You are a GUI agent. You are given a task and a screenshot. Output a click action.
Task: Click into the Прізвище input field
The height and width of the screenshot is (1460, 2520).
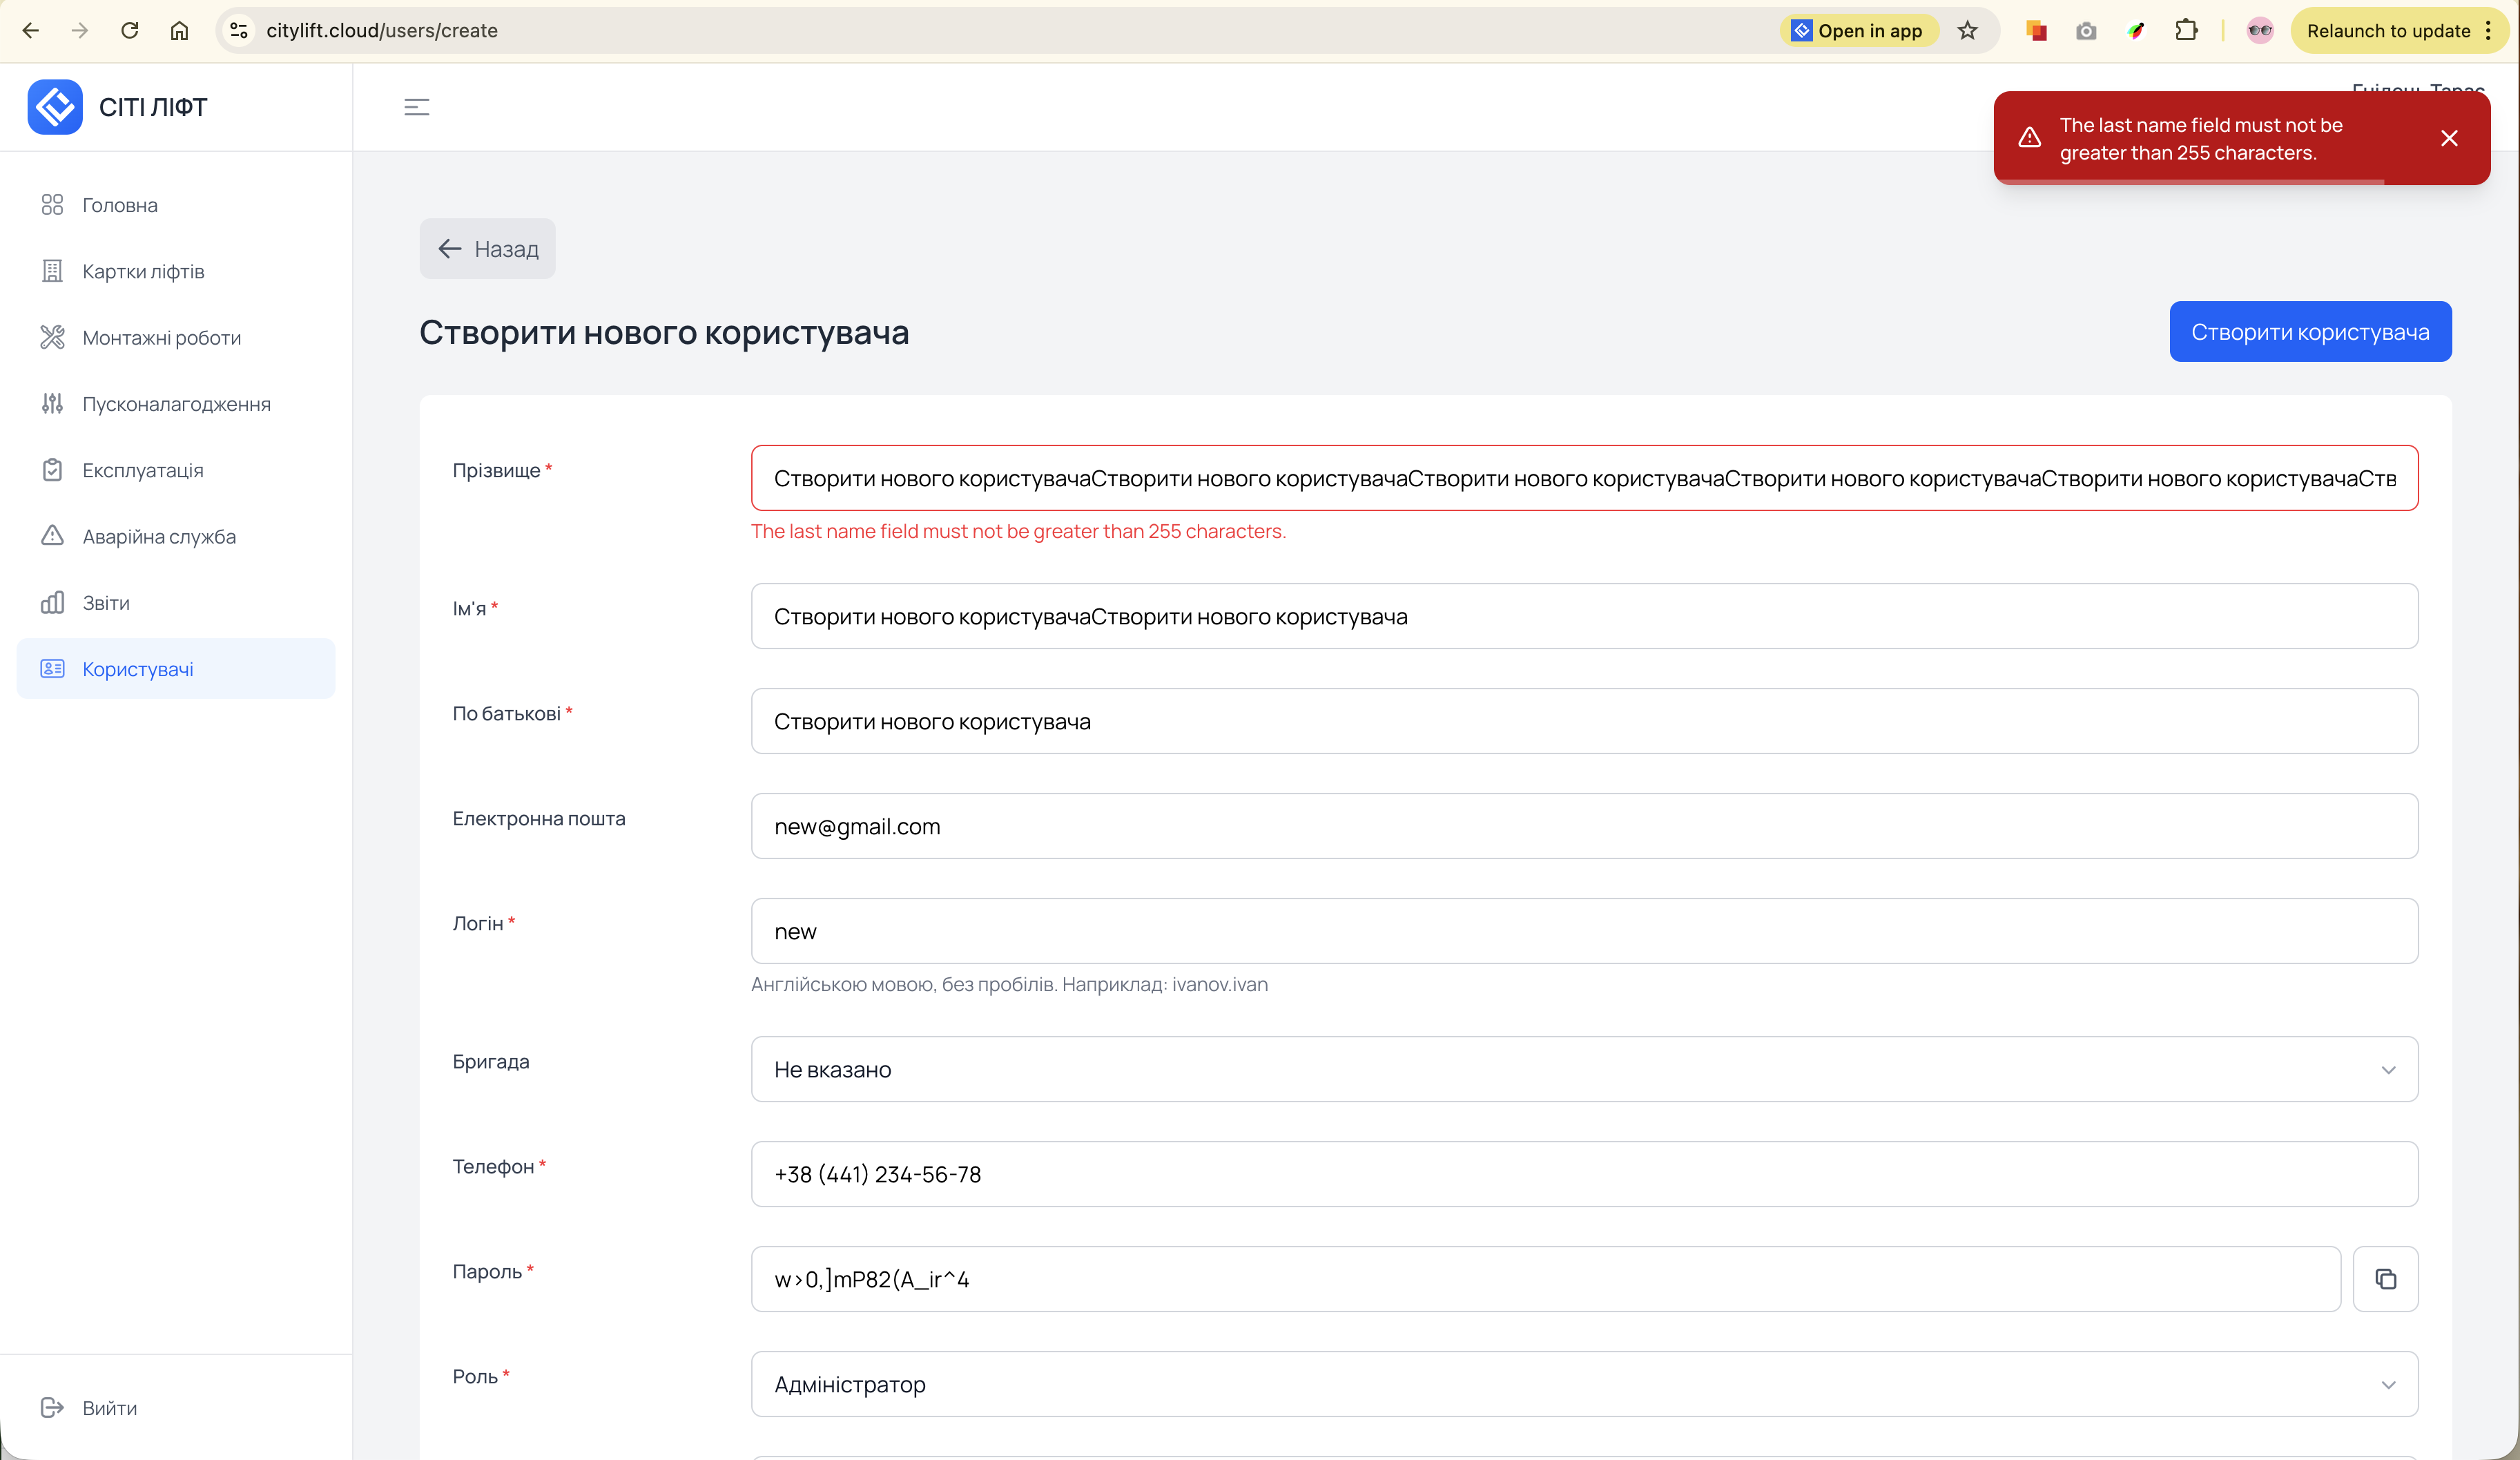pos(1584,478)
